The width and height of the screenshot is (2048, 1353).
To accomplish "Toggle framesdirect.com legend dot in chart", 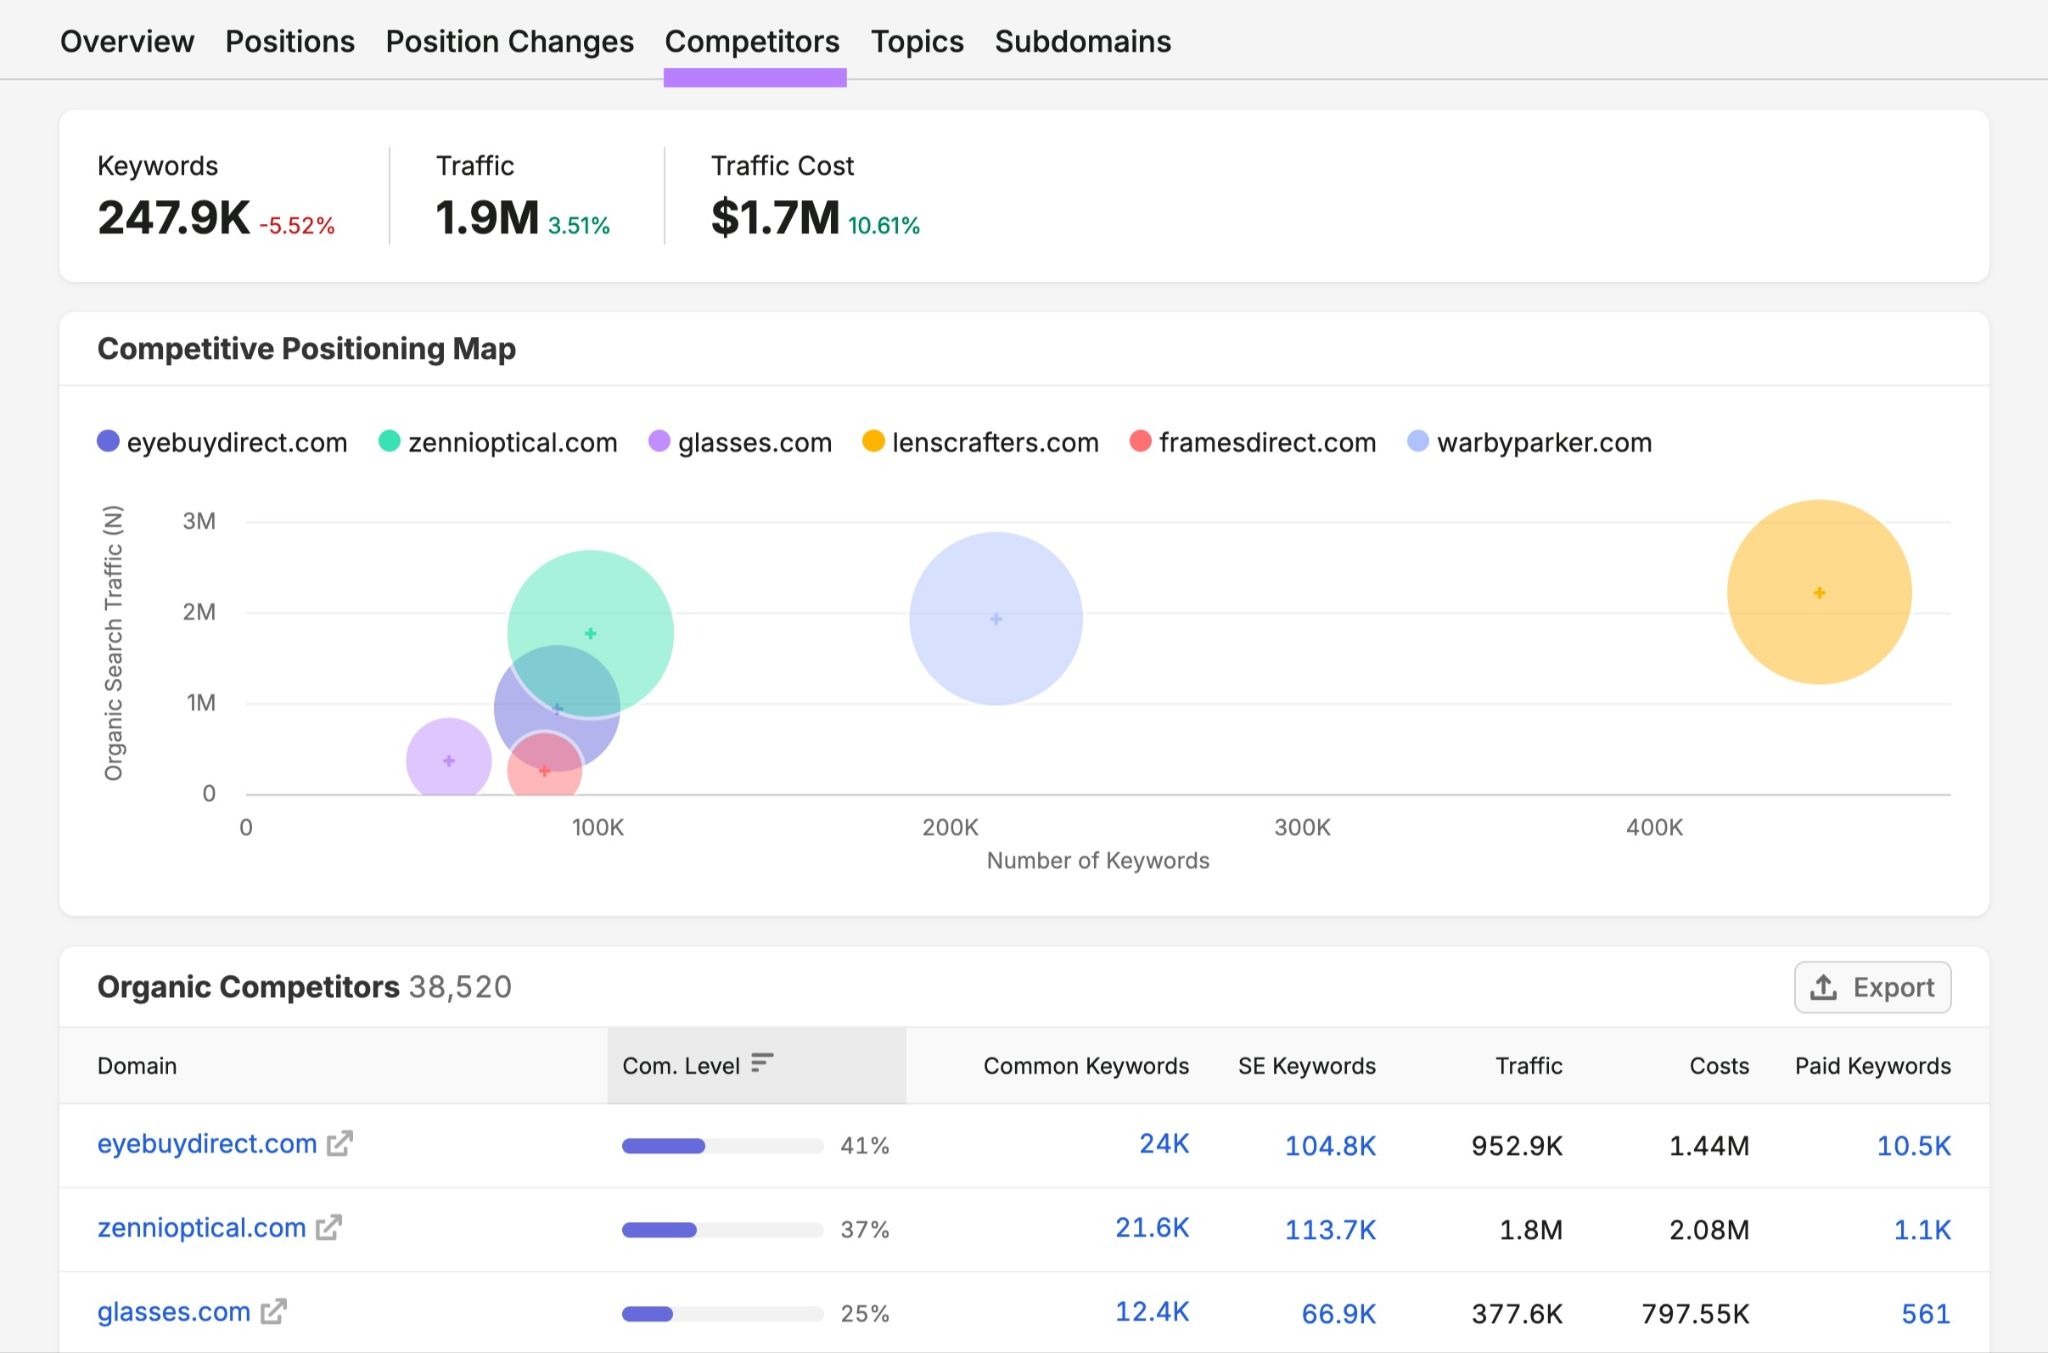I will 1140,441.
